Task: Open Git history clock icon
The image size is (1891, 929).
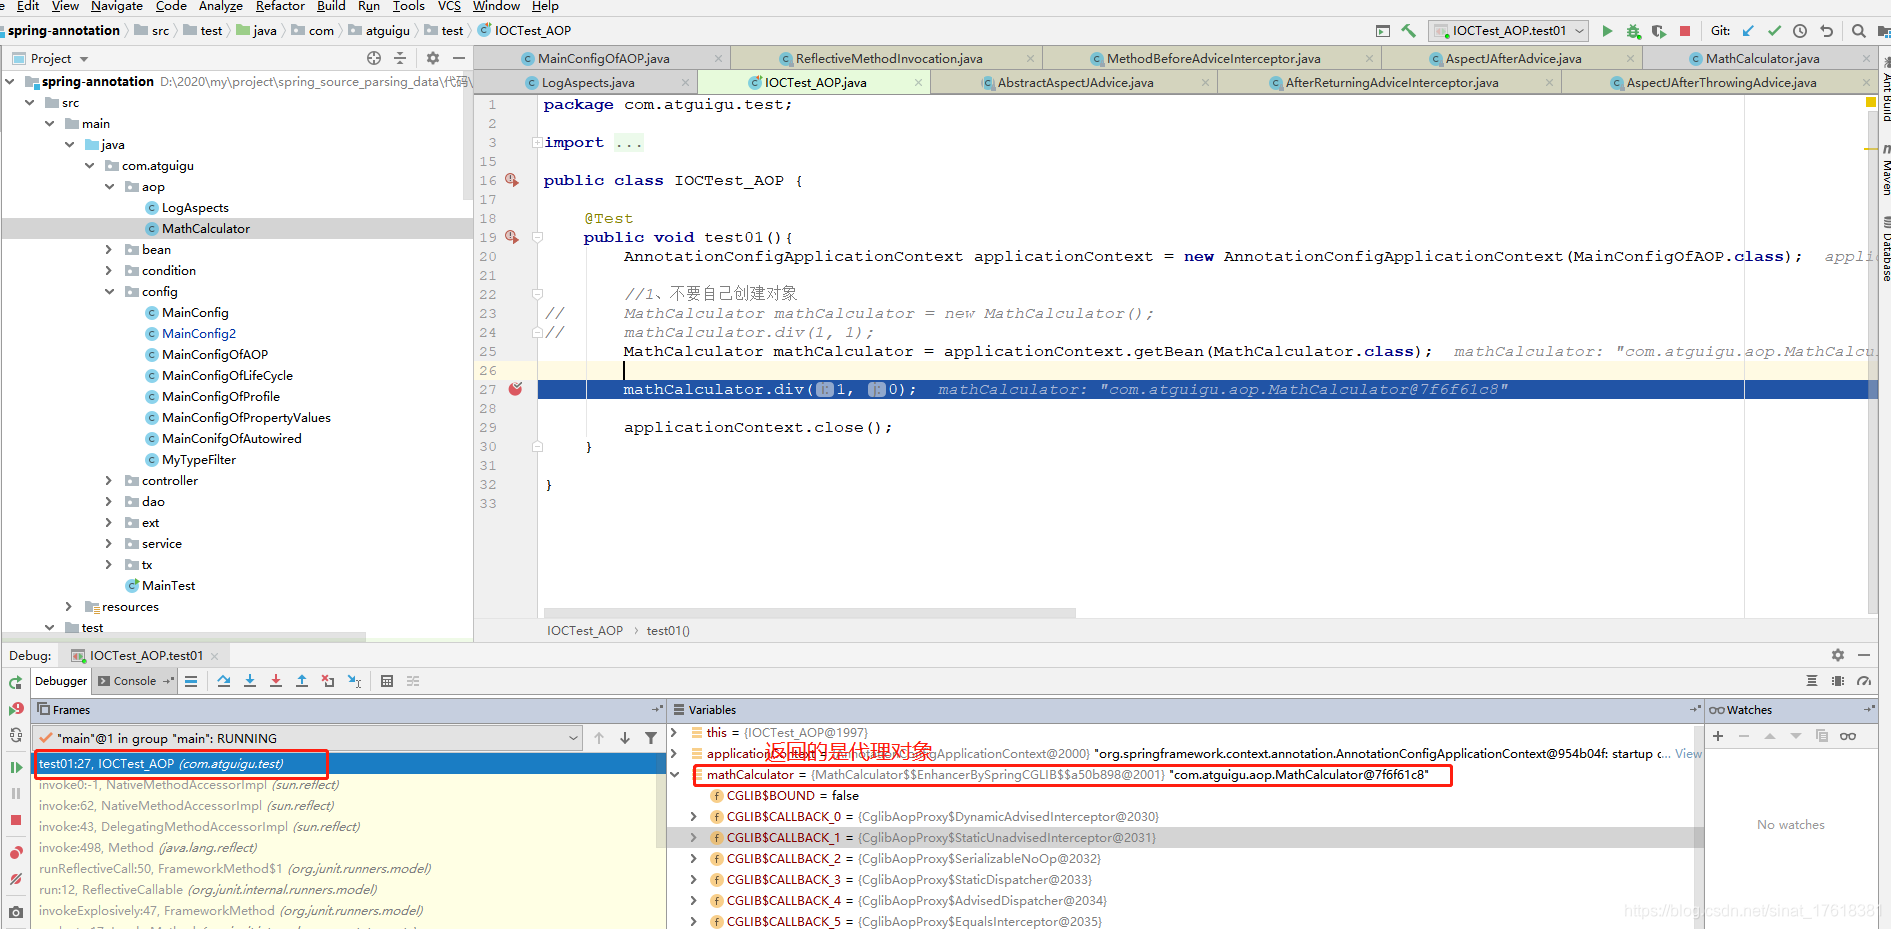Action: point(1800,31)
